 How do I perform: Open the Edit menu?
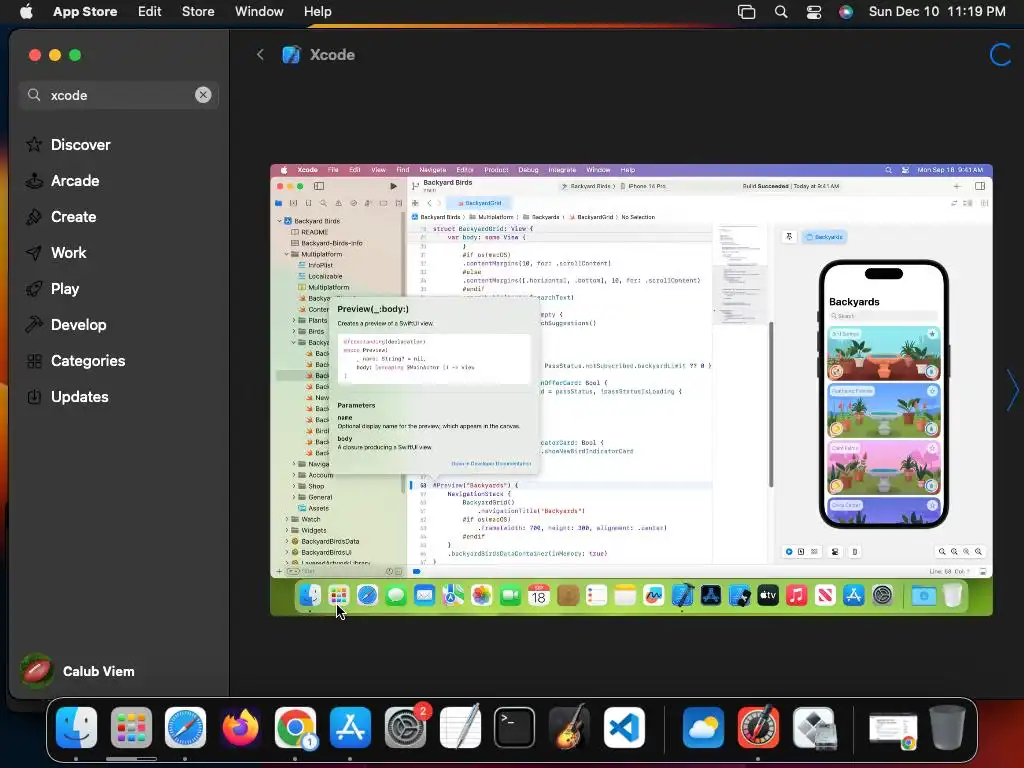[150, 11]
